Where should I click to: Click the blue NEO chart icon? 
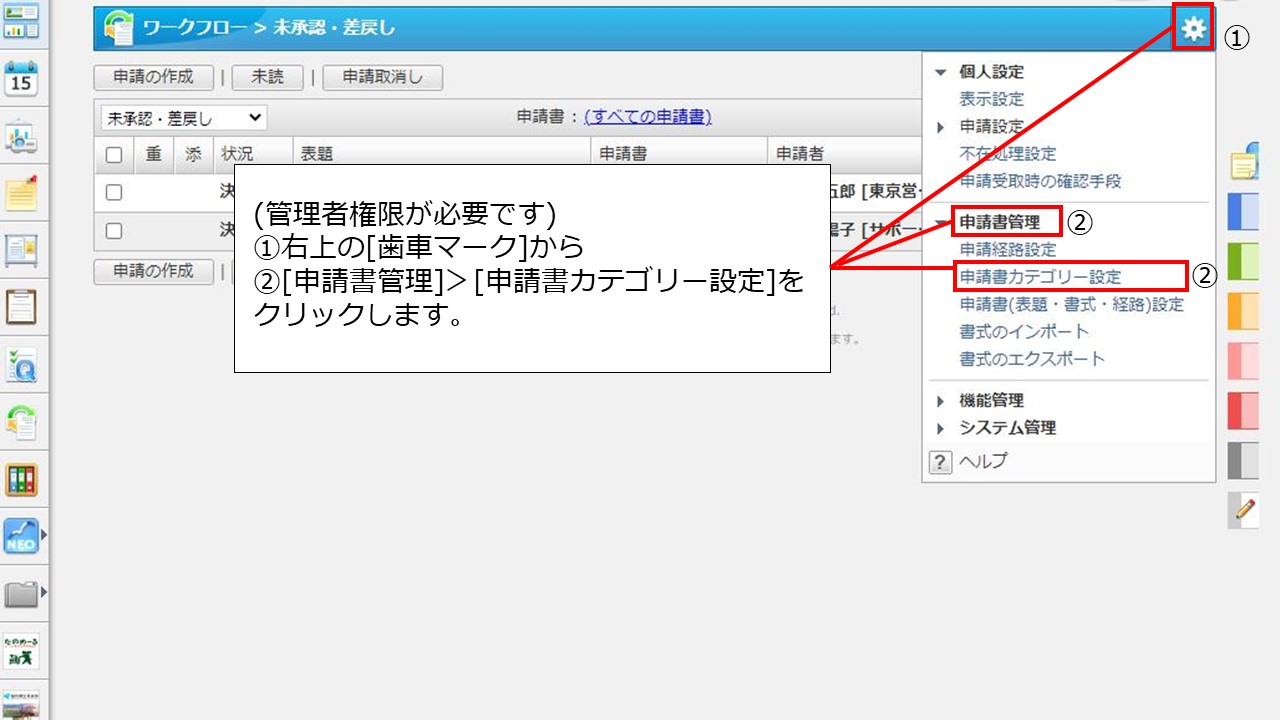pos(21,537)
